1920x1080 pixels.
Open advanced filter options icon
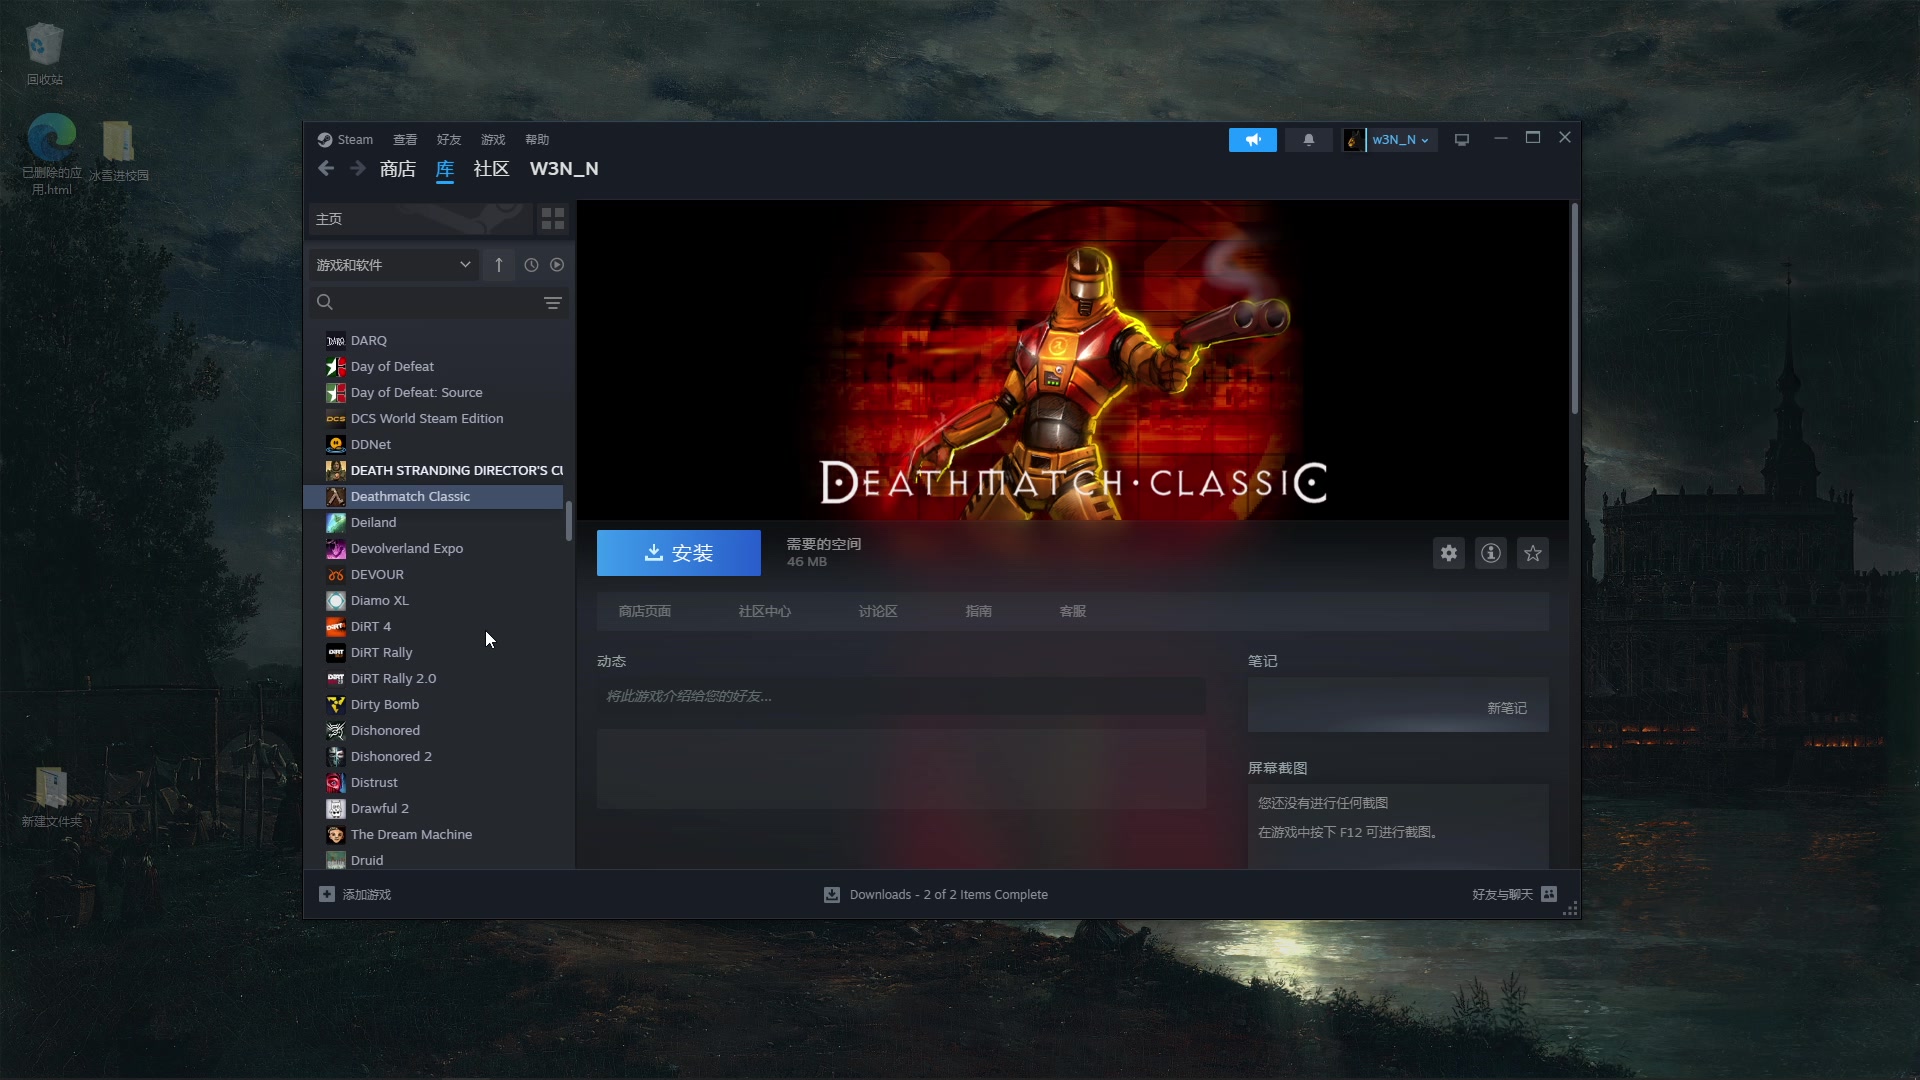[x=553, y=303]
